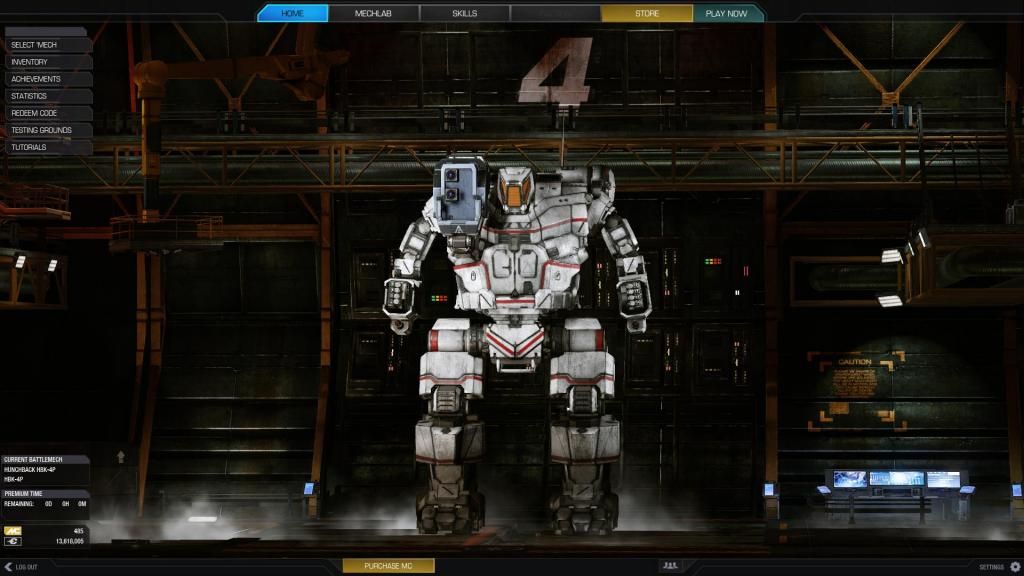
Task: Go to the Skills tab
Action: tap(464, 13)
